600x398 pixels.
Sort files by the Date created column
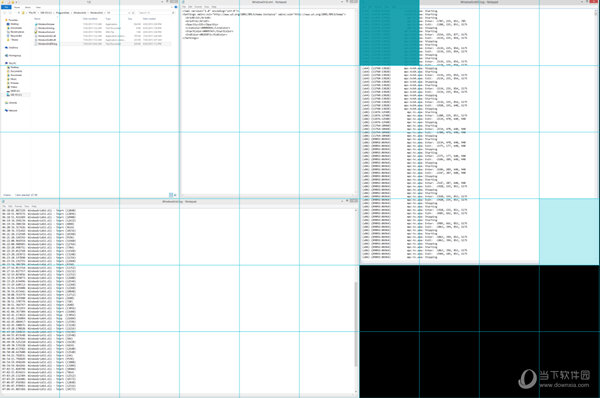coord(149,19)
